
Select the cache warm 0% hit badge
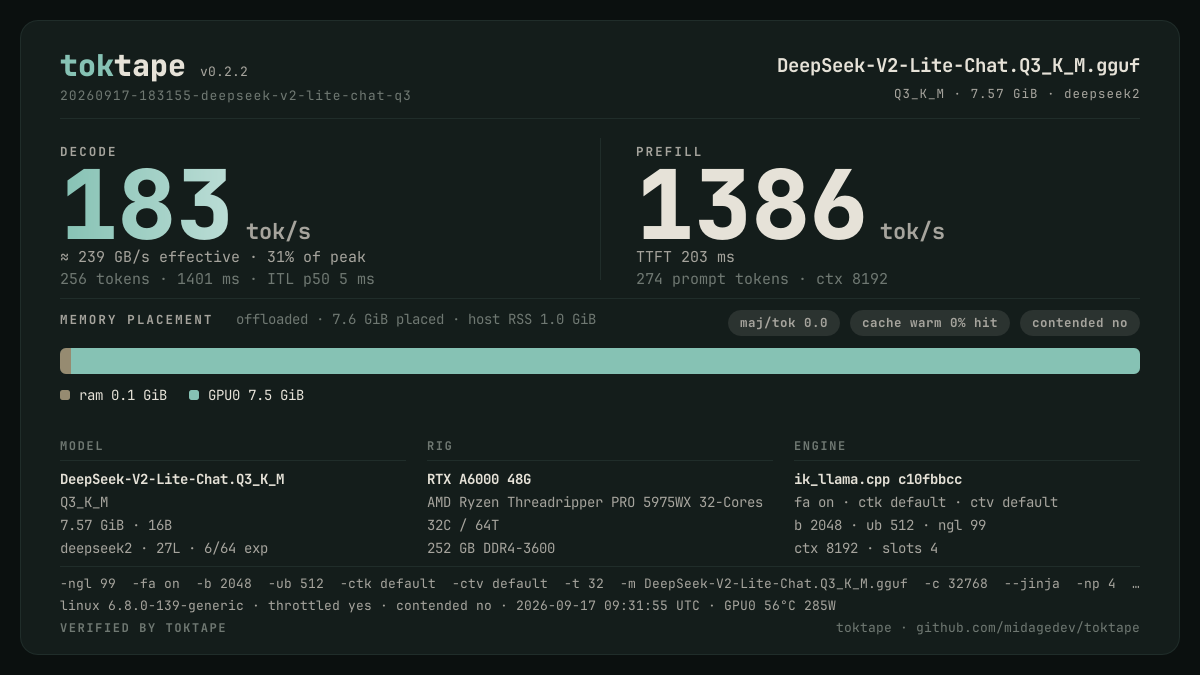coord(930,323)
